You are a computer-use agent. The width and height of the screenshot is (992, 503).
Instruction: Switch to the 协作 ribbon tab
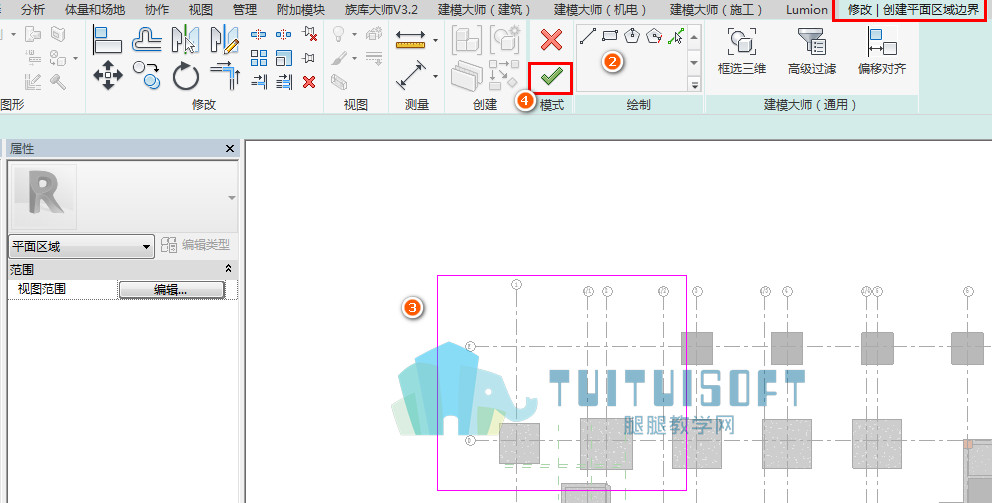[x=157, y=9]
